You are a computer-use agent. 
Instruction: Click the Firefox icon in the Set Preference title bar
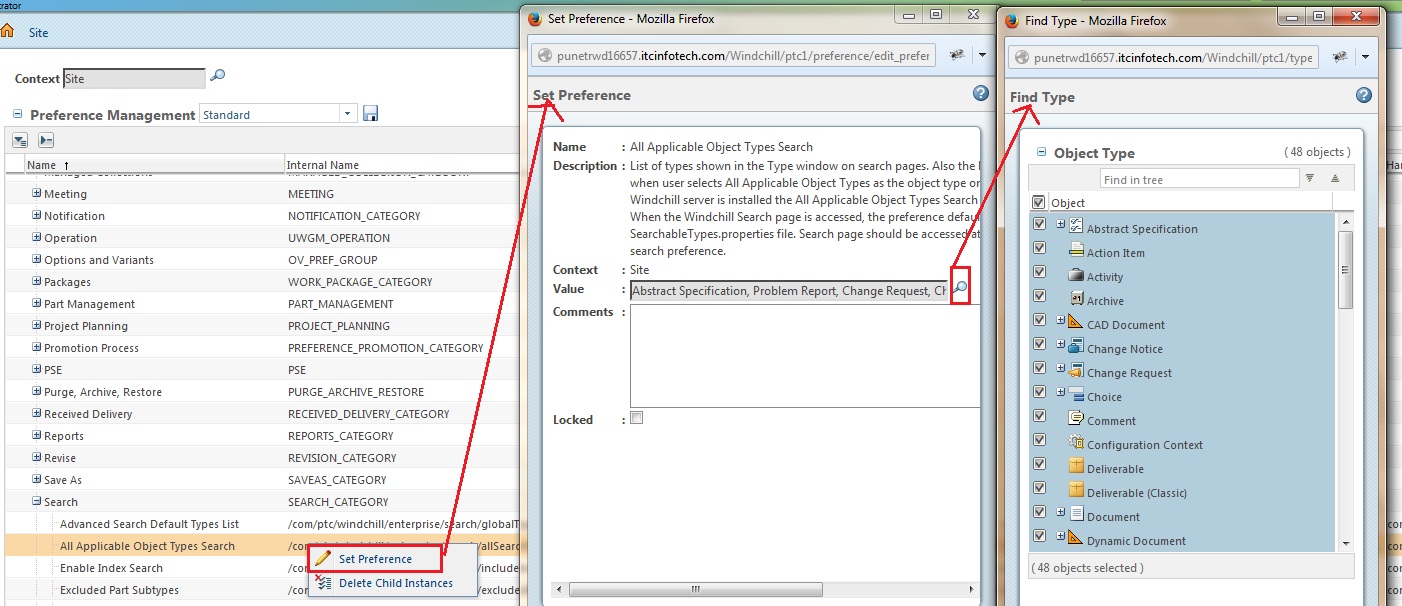click(x=534, y=18)
